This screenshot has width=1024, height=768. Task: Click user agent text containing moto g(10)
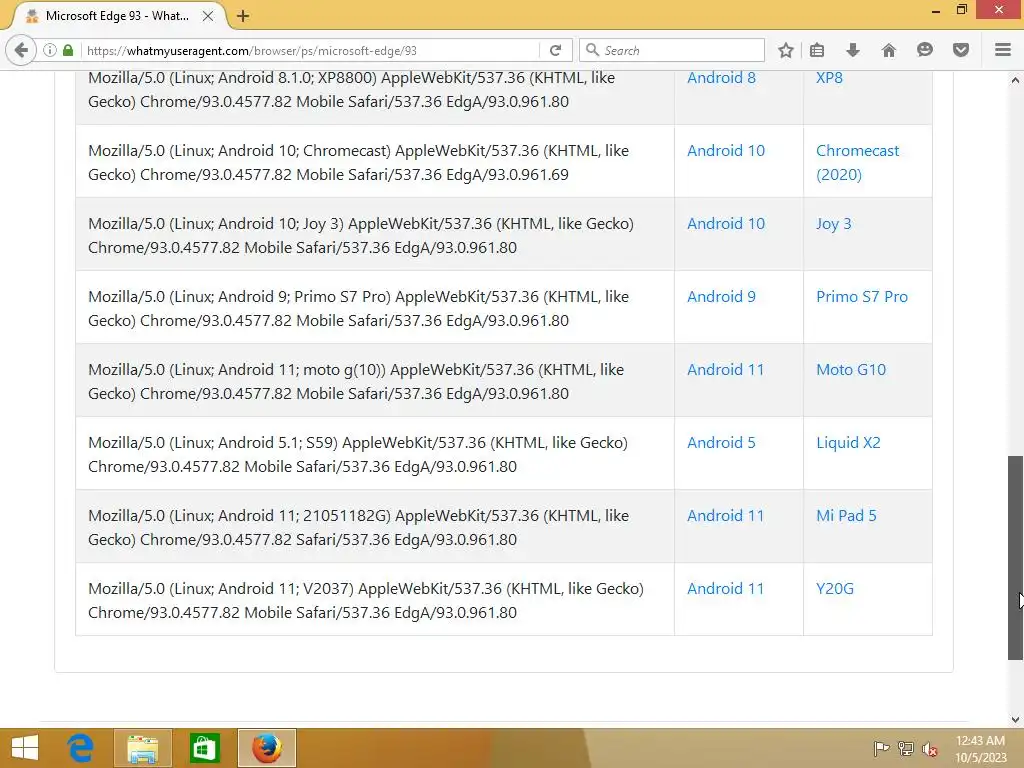click(x=356, y=382)
